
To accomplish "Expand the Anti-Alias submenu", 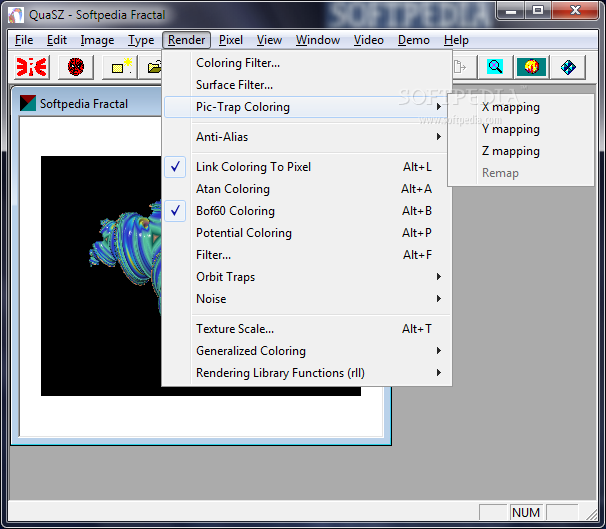I will [x=307, y=137].
